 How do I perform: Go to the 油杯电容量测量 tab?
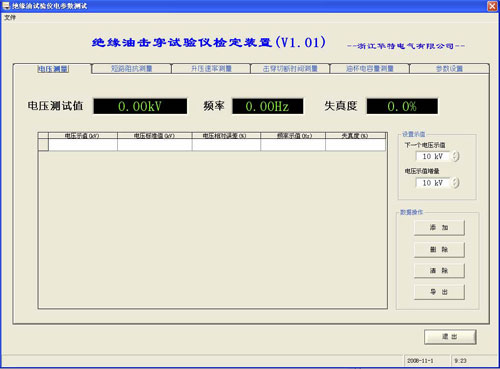(x=370, y=69)
